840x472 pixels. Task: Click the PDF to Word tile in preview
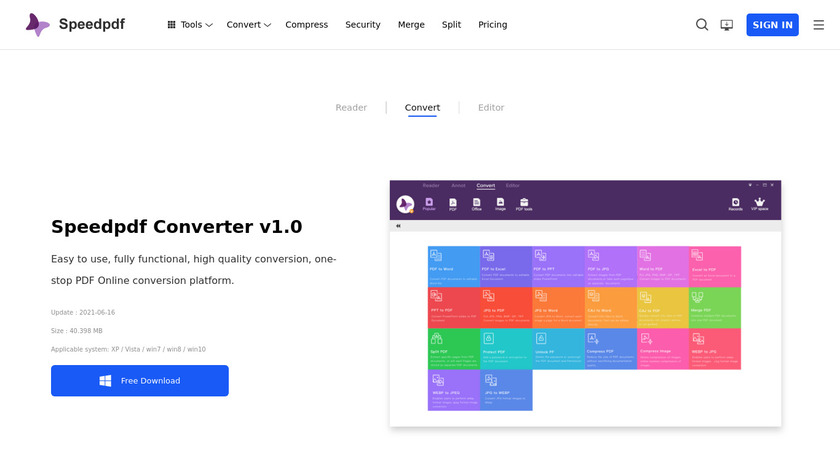point(454,267)
